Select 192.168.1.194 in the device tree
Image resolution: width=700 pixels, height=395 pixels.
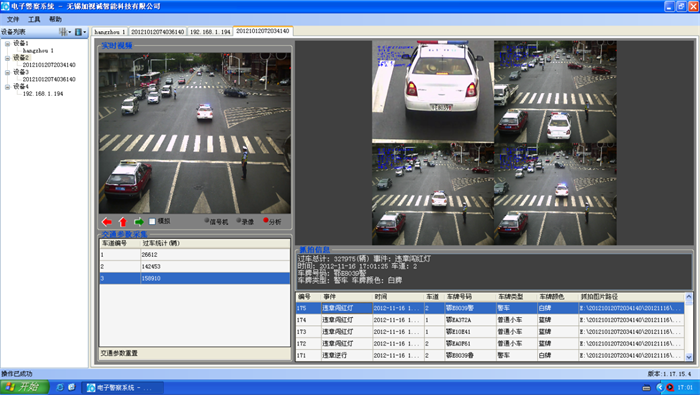click(x=43, y=94)
